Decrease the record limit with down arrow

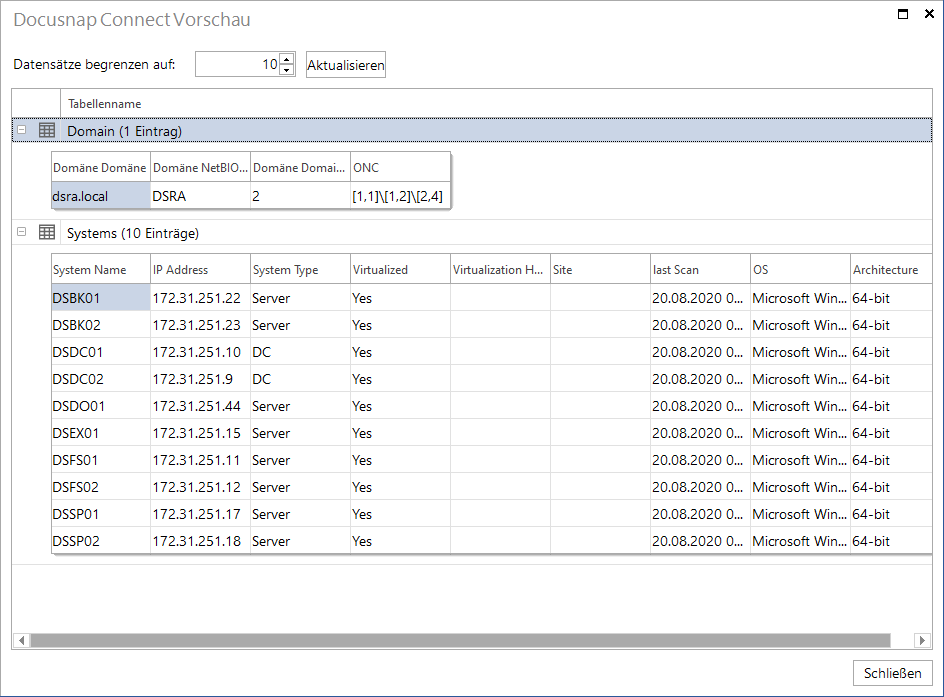pyautogui.click(x=287, y=70)
